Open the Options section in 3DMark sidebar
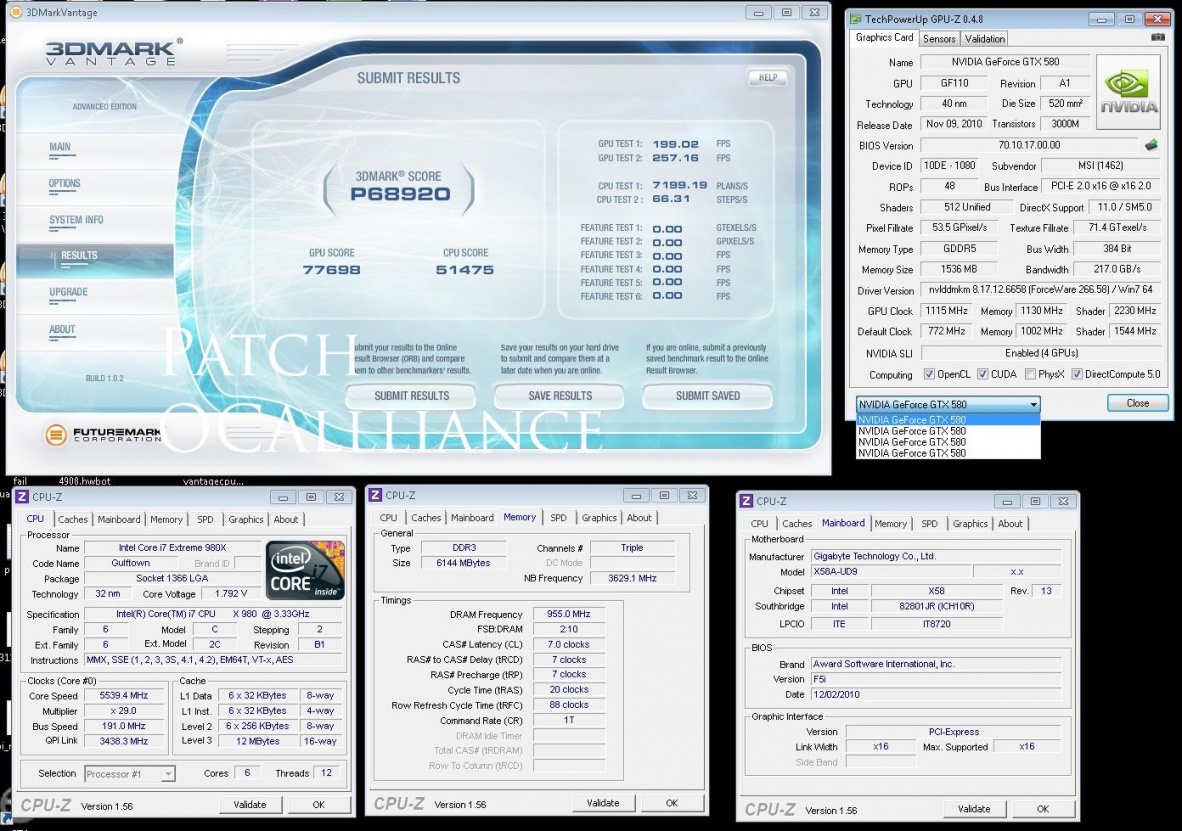The image size is (1182, 831). point(65,184)
